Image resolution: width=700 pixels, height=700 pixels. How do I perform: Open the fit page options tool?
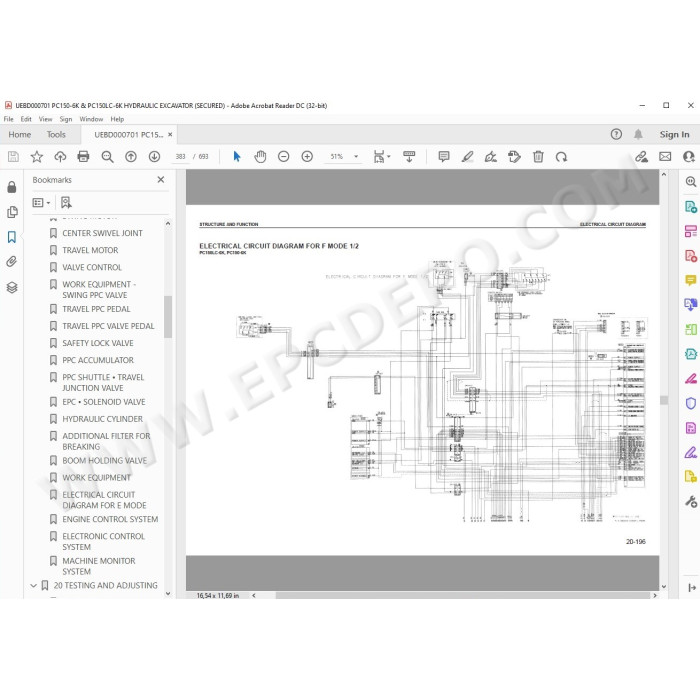[381, 157]
